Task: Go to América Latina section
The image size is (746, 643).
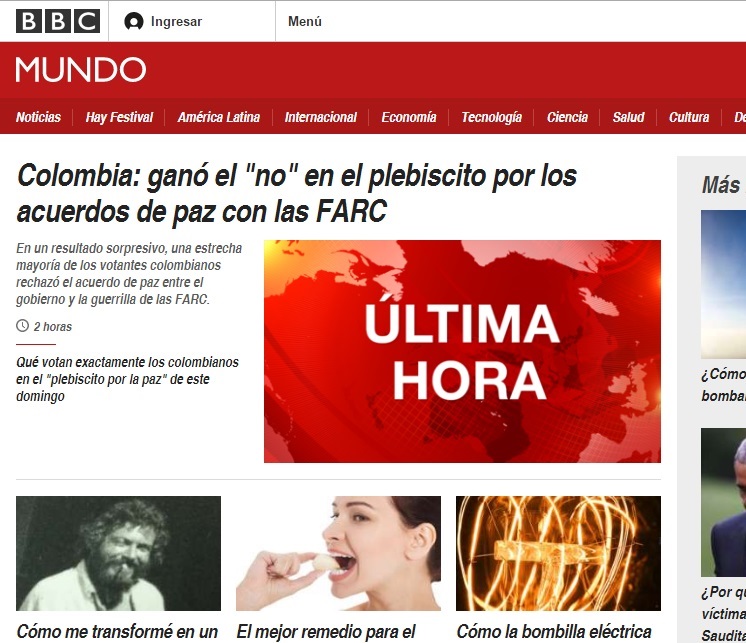Action: 219,117
